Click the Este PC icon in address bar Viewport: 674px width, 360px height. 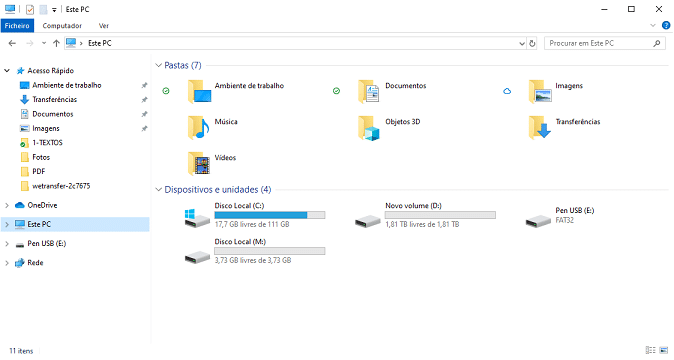[71, 43]
